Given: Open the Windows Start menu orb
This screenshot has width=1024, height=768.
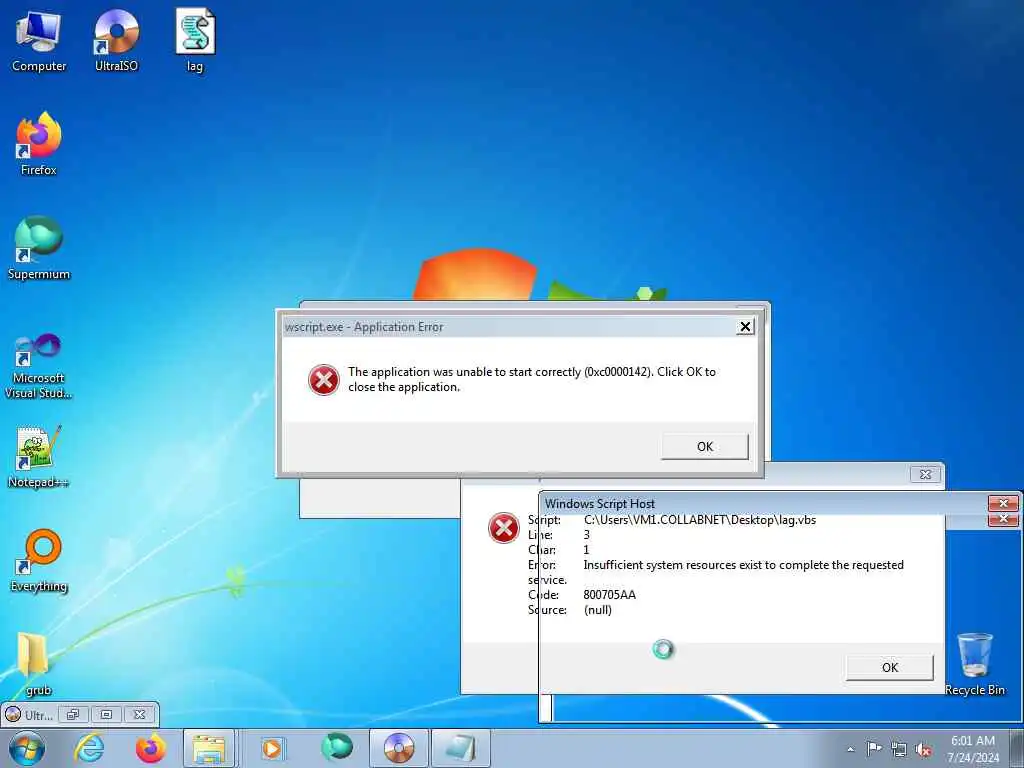Looking at the screenshot, I should click(x=26, y=748).
